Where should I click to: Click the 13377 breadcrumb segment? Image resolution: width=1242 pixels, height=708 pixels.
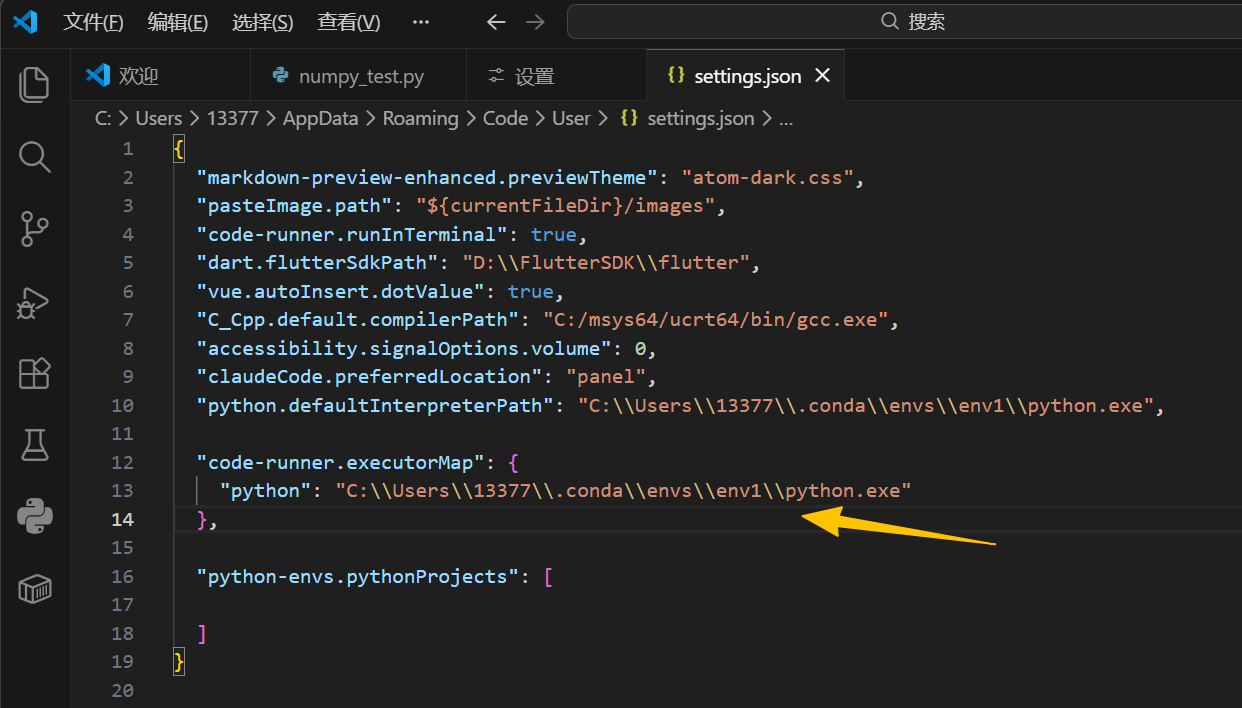click(x=233, y=118)
